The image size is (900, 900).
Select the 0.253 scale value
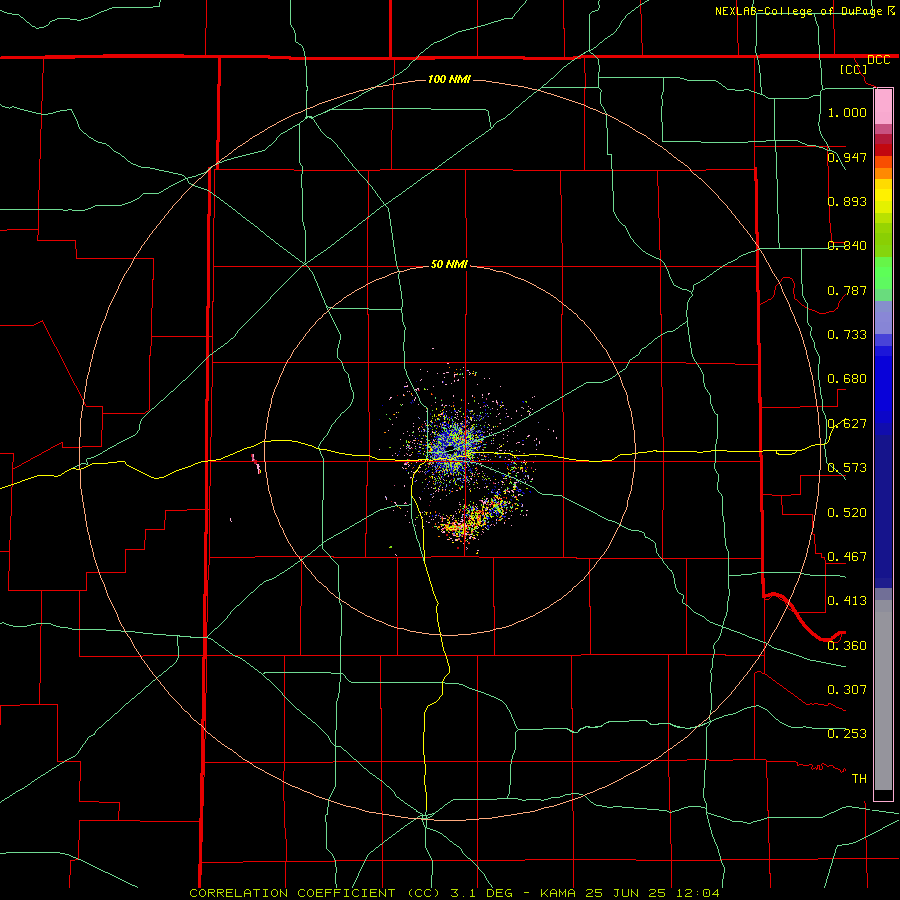[x=847, y=734]
